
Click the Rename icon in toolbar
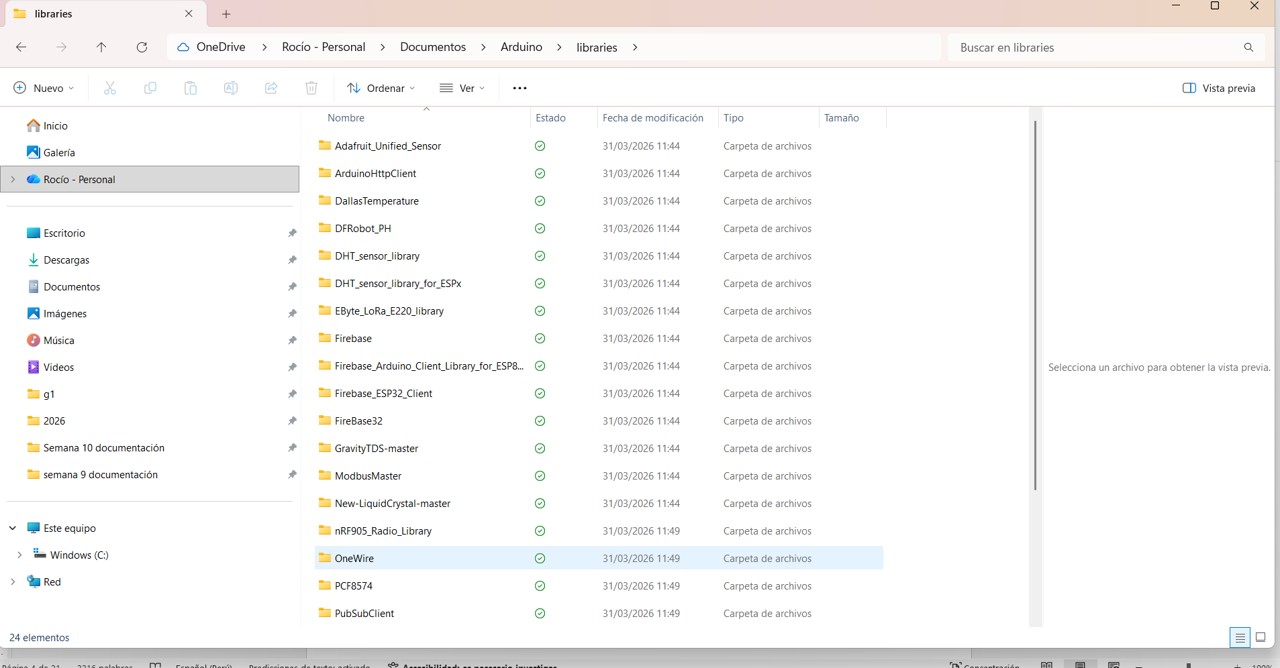click(x=230, y=88)
